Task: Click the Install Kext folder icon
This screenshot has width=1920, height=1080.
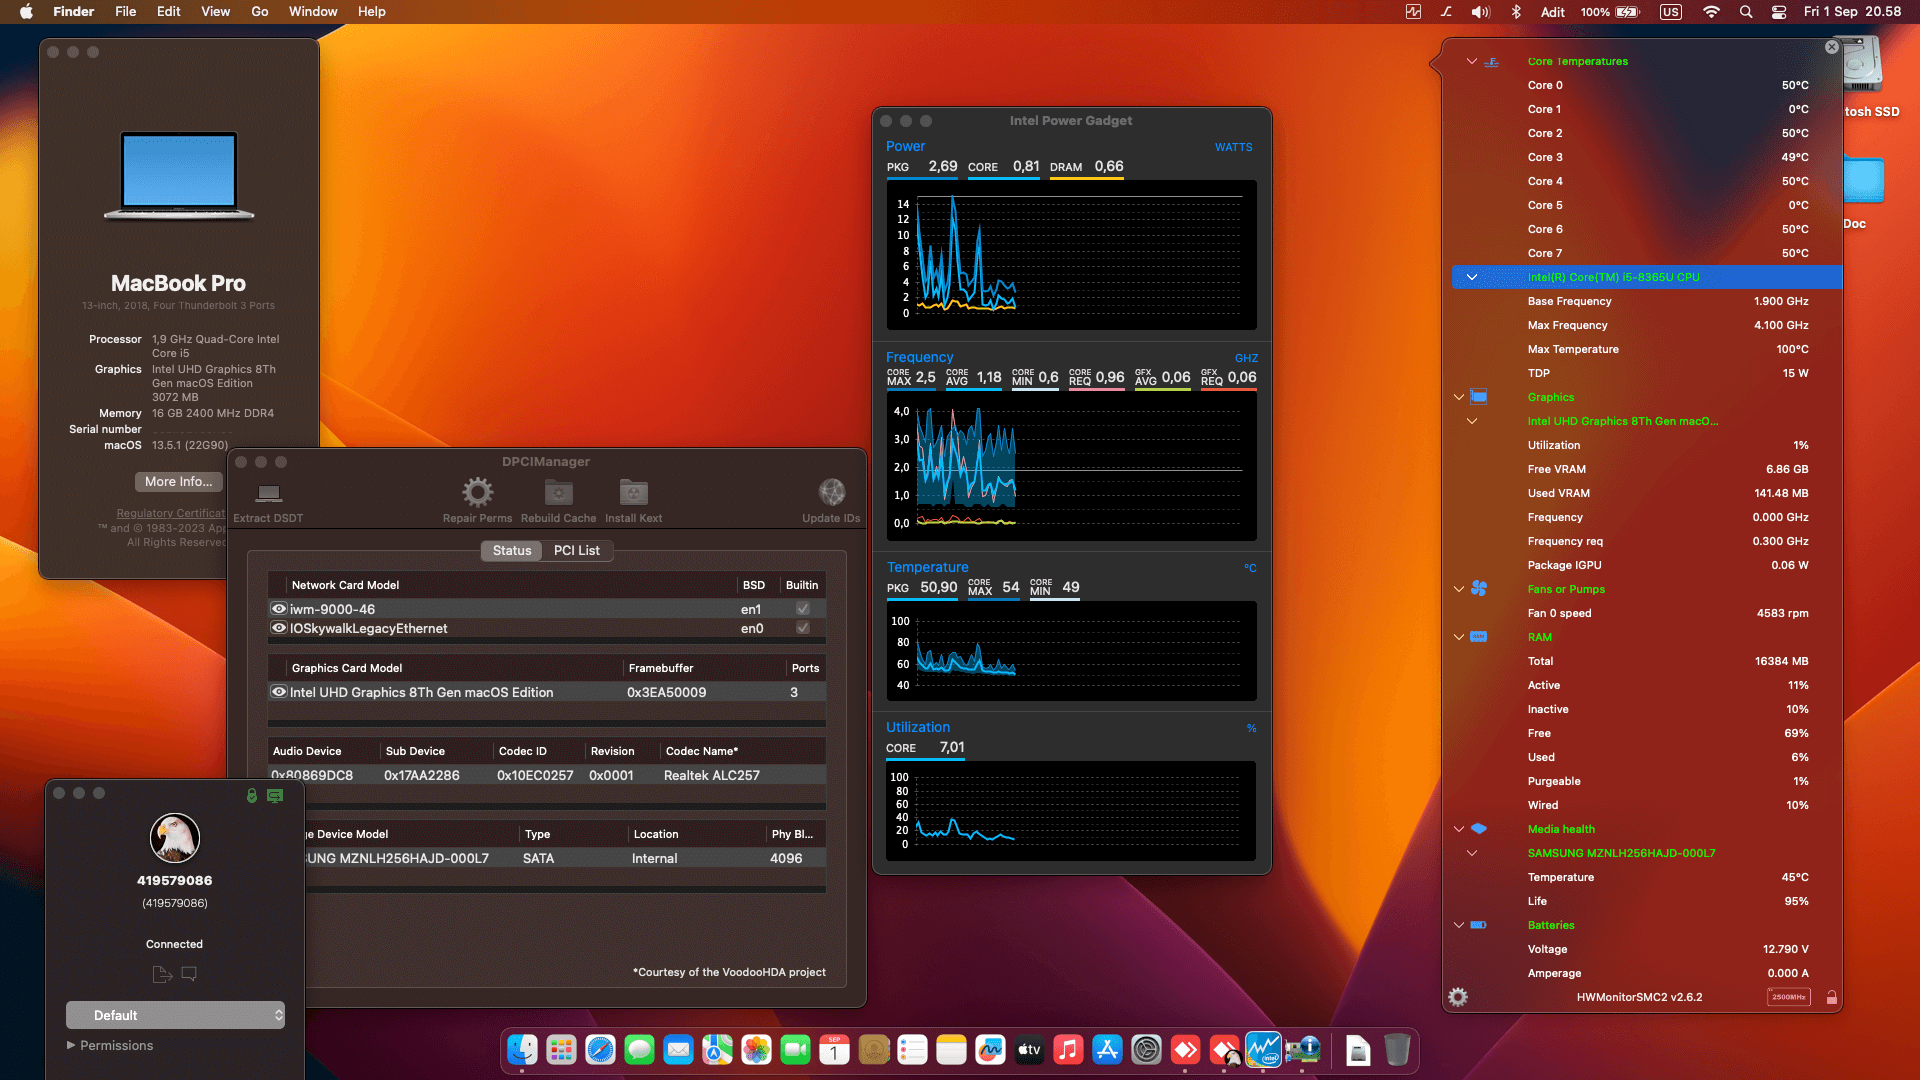Action: tap(632, 492)
